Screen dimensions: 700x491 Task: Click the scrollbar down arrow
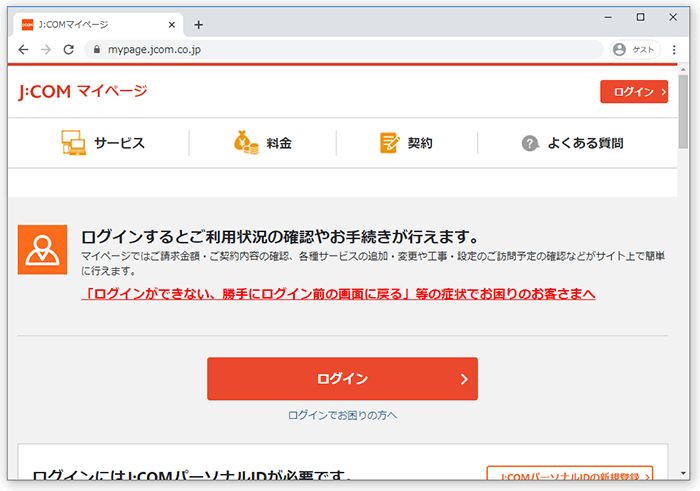[x=683, y=473]
